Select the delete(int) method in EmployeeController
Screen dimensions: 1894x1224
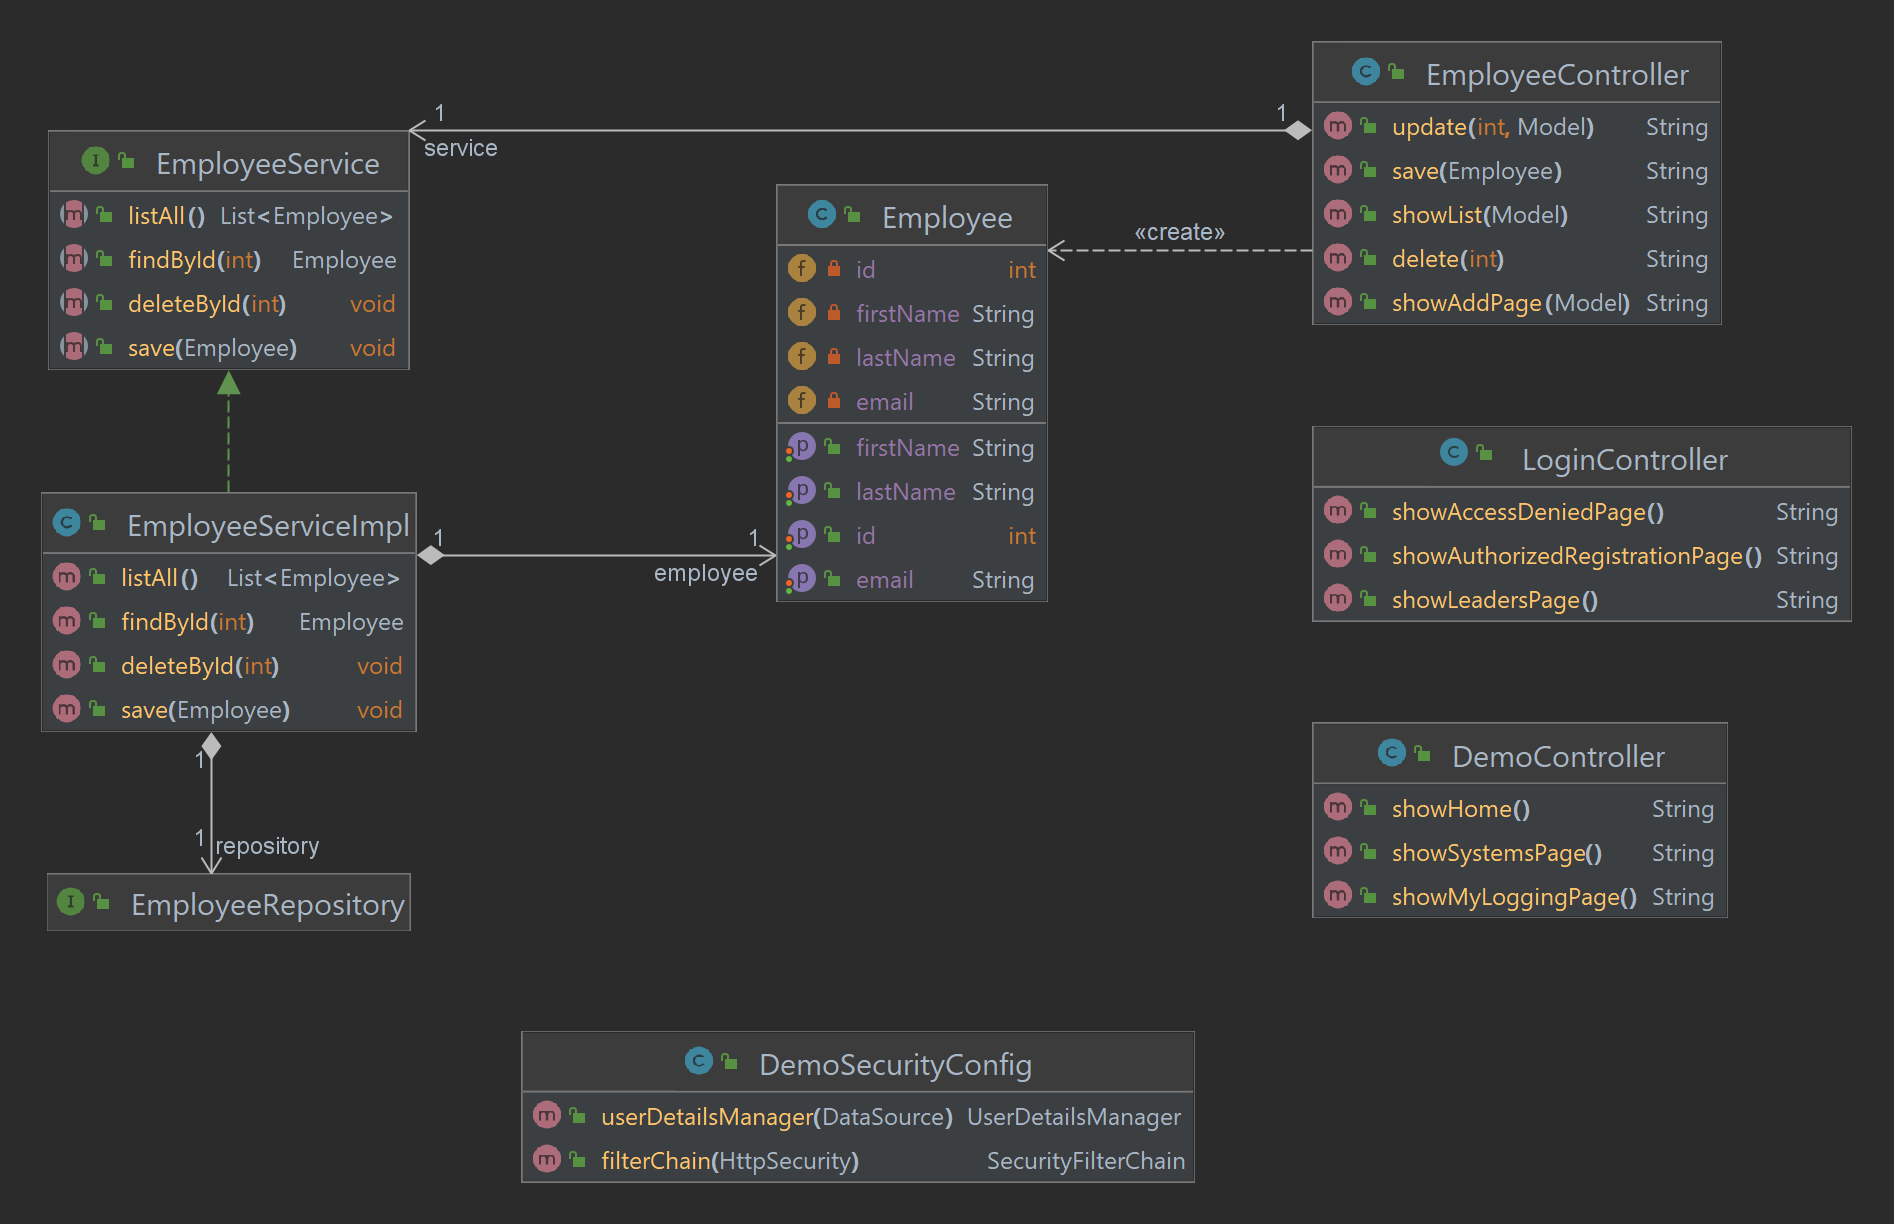pyautogui.click(x=1447, y=258)
